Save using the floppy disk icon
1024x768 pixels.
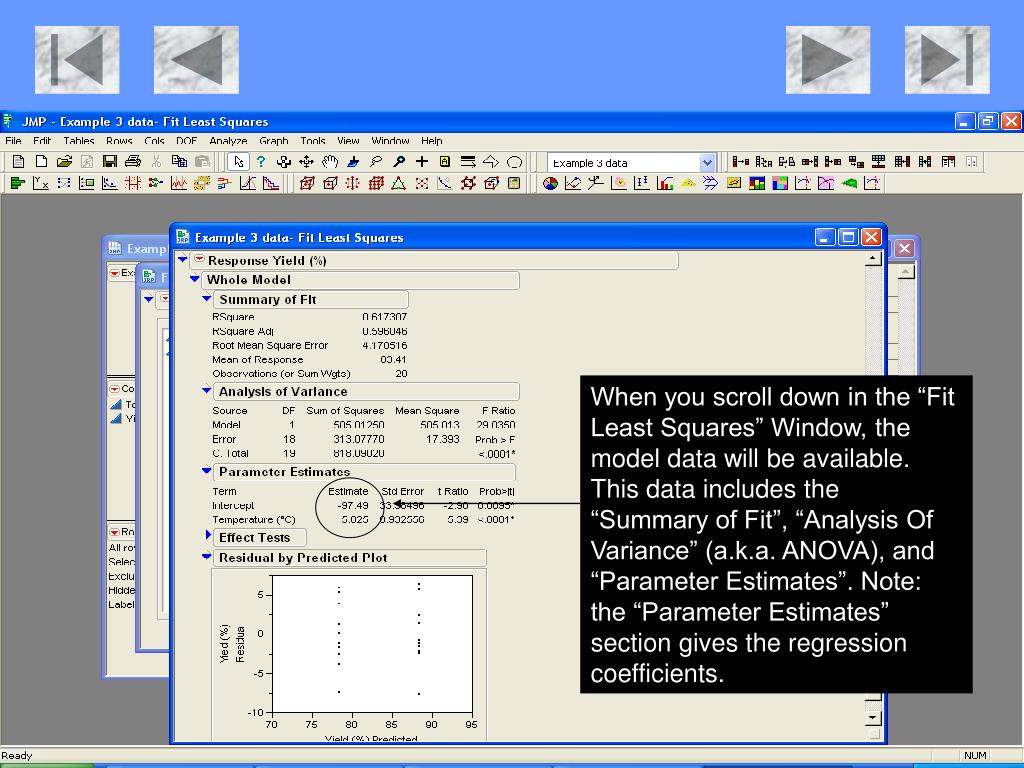click(x=110, y=162)
